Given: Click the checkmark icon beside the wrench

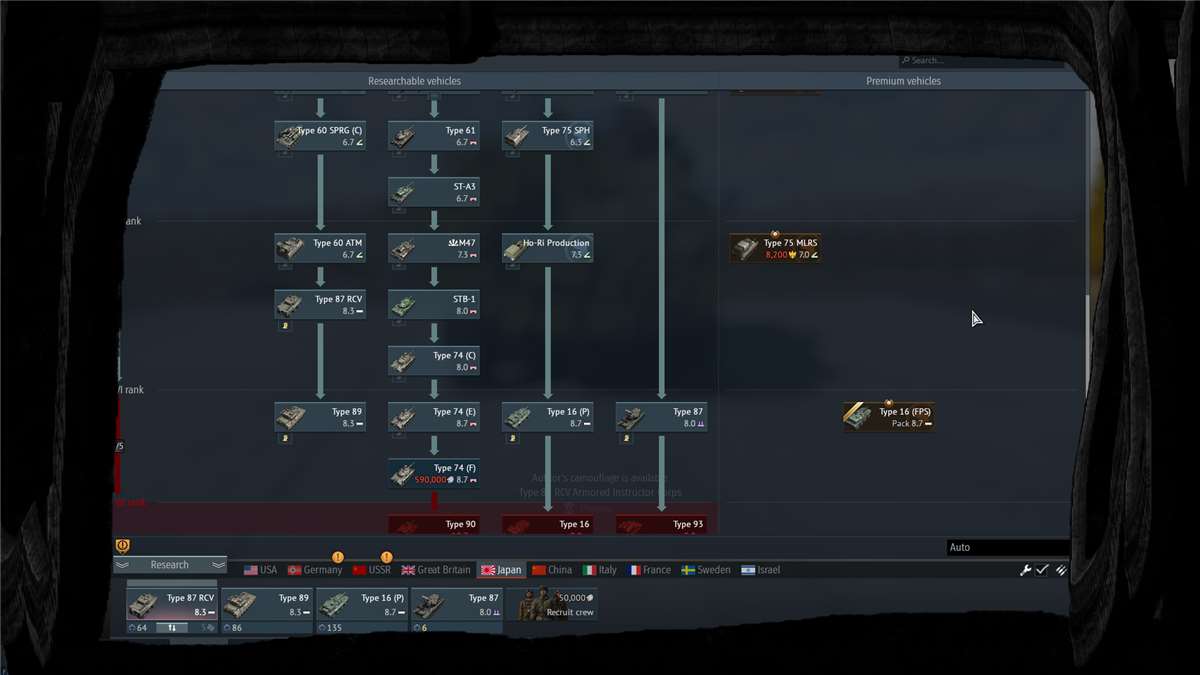Looking at the screenshot, I should [1042, 570].
